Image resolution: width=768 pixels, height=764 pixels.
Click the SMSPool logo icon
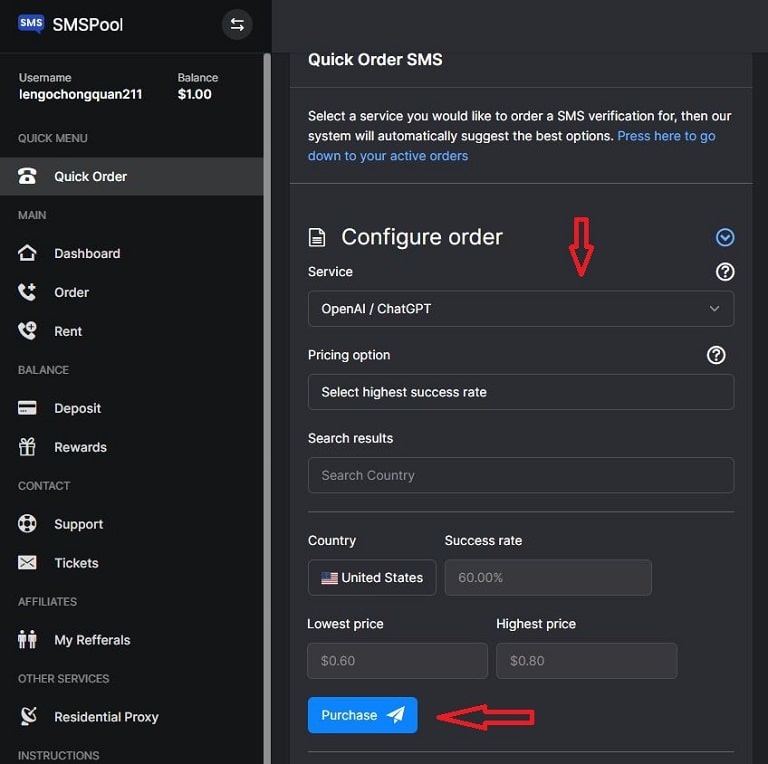pos(31,24)
